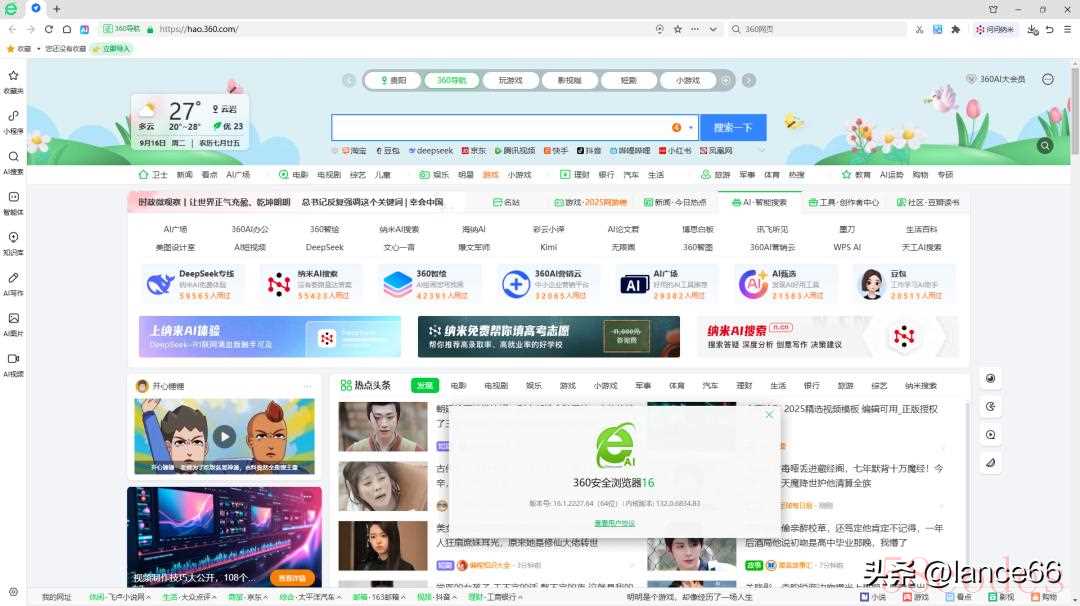
Task: Click the DeepSeek专线 whale icon
Action: (x=160, y=284)
